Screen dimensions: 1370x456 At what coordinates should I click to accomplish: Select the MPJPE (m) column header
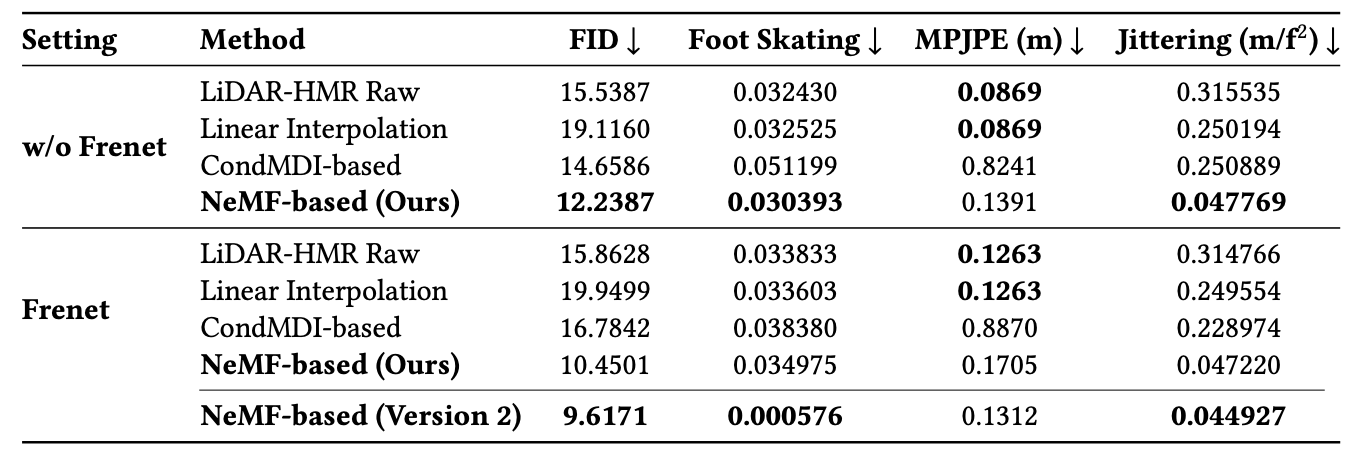(x=999, y=42)
